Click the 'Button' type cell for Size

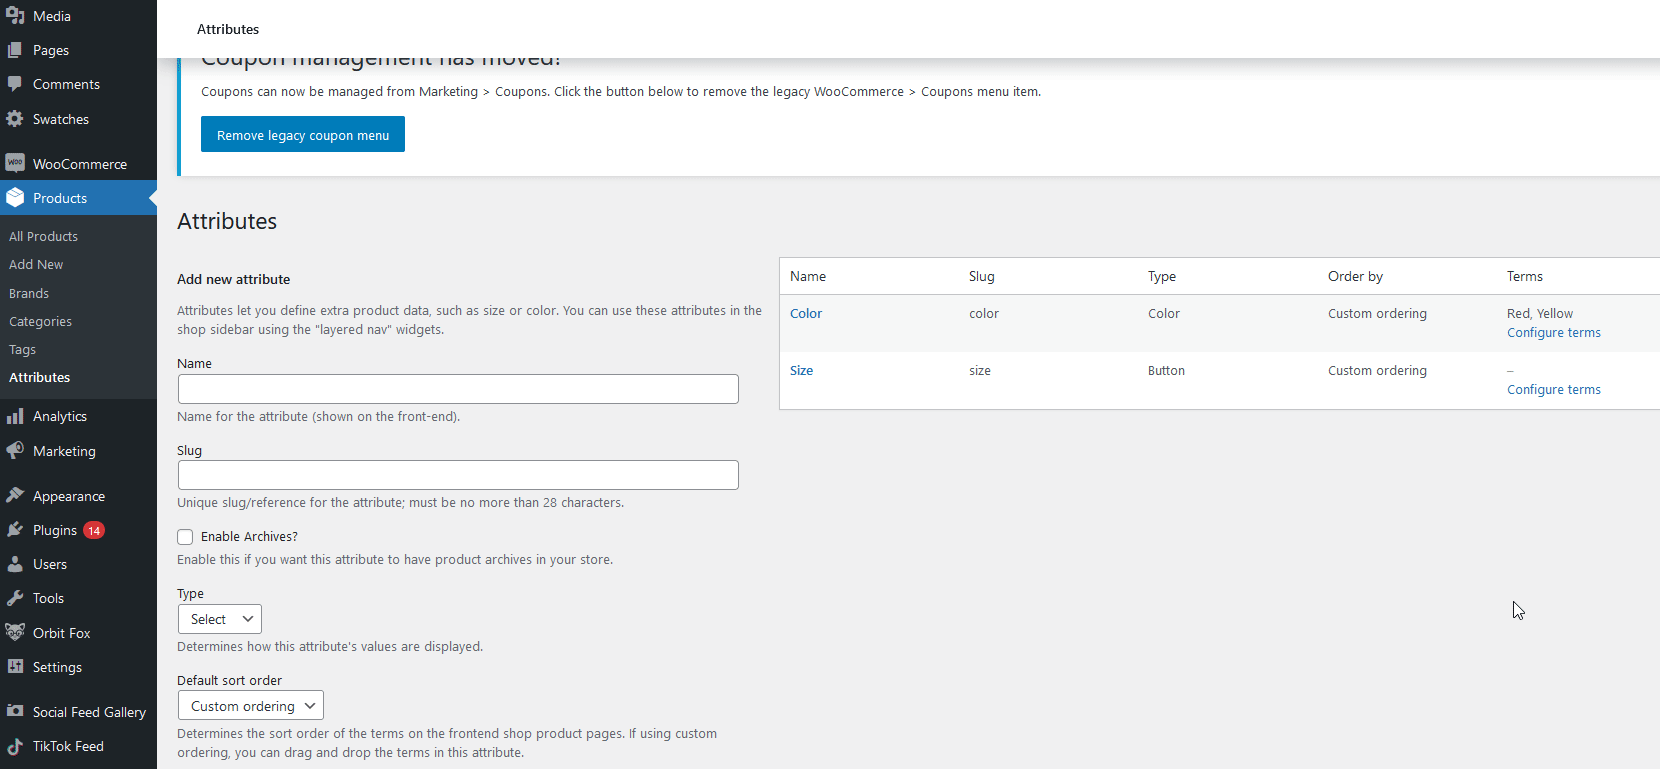coord(1166,370)
